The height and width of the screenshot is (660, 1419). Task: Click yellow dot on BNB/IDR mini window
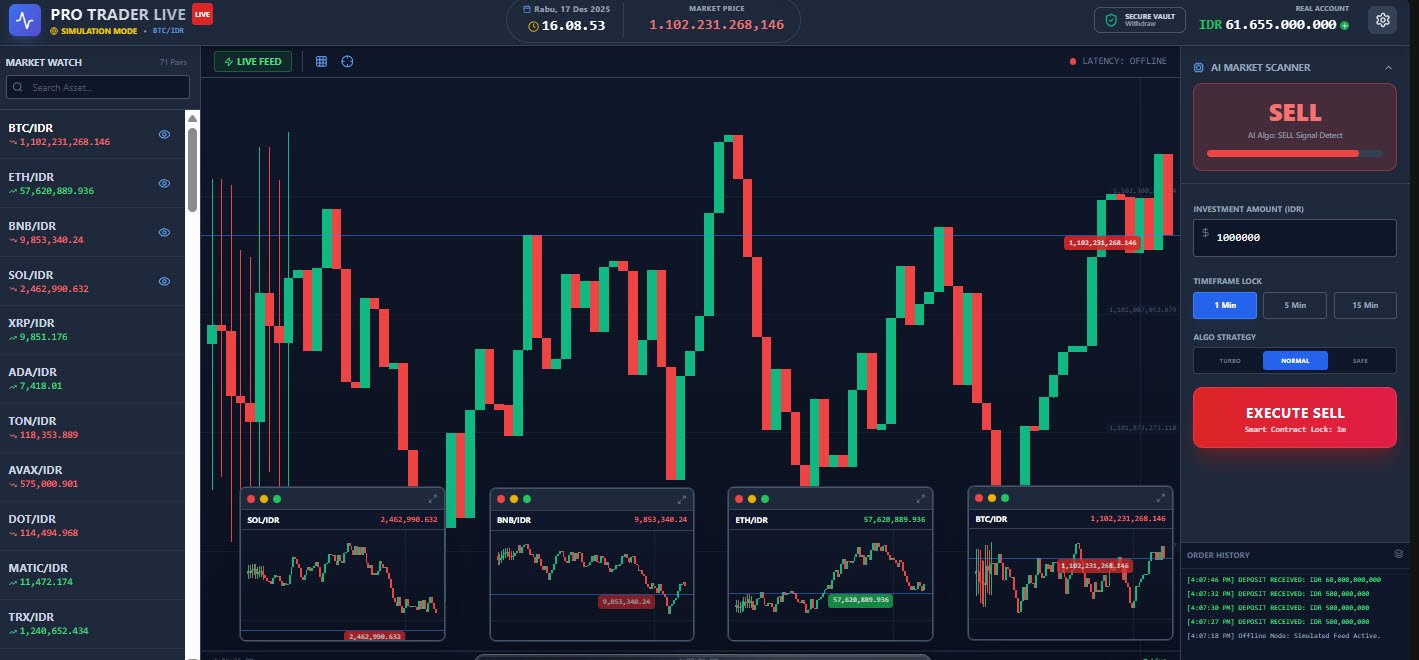coord(514,499)
